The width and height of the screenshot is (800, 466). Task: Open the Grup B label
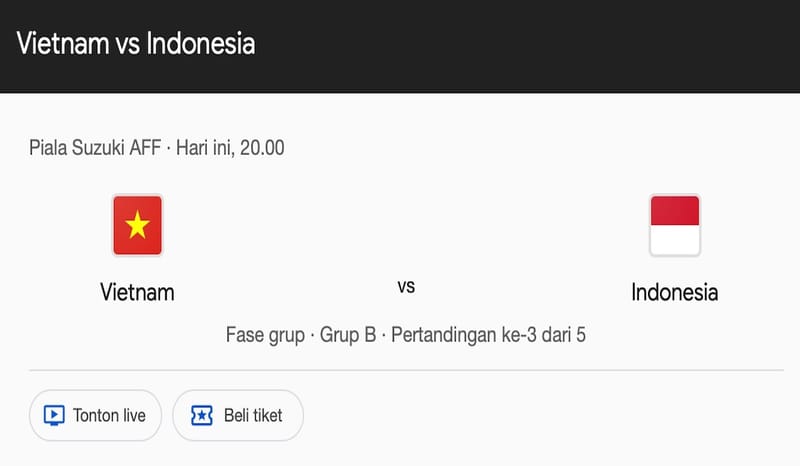click(348, 334)
